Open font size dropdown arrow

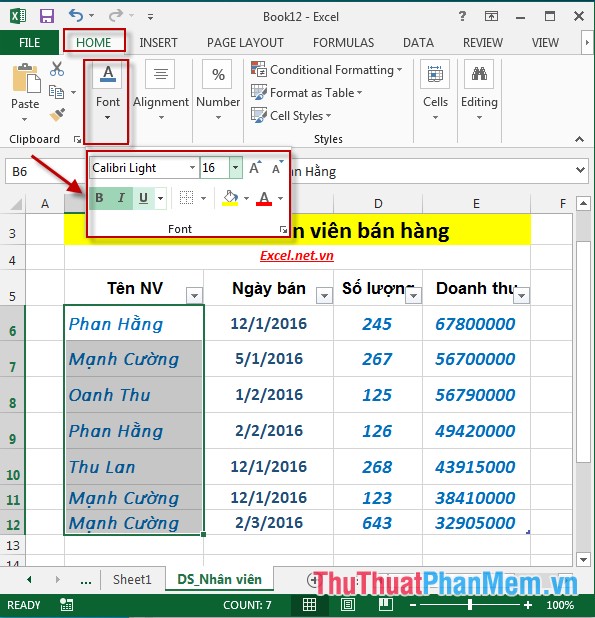point(235,168)
